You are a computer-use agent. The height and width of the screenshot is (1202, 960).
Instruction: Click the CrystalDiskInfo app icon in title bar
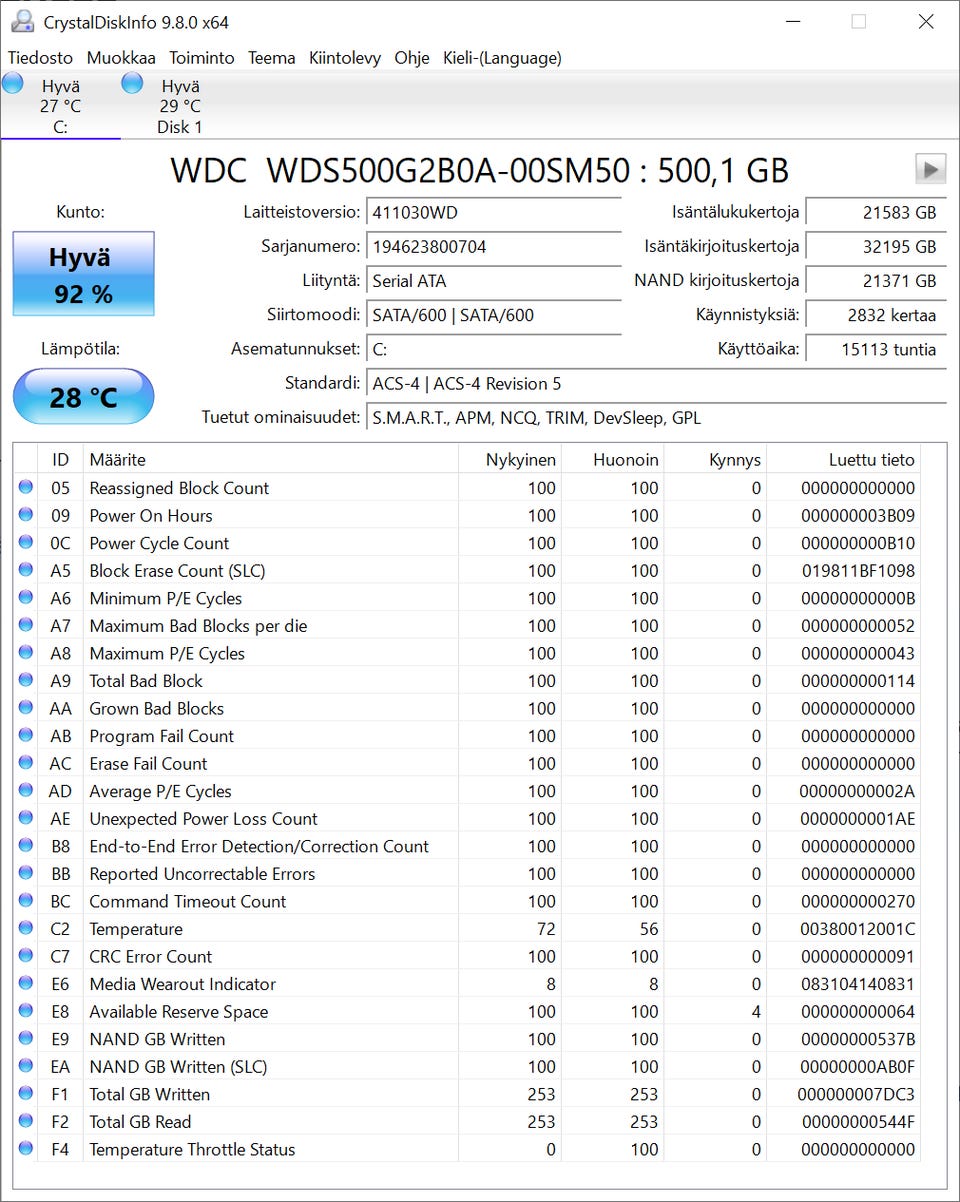point(21,22)
